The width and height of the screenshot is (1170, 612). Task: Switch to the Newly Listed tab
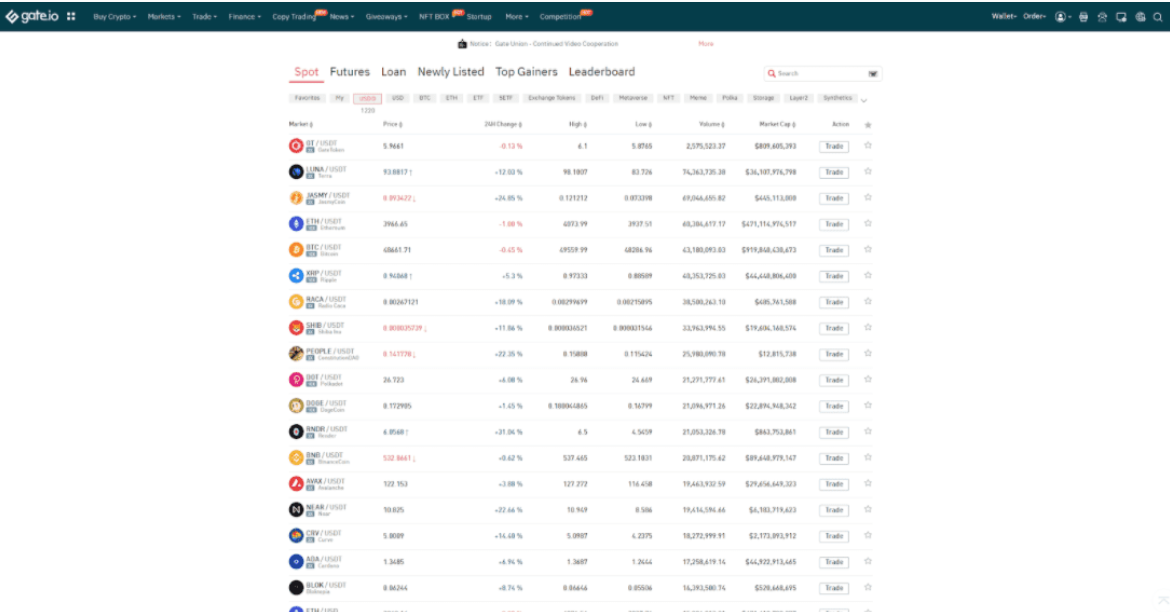coord(451,72)
